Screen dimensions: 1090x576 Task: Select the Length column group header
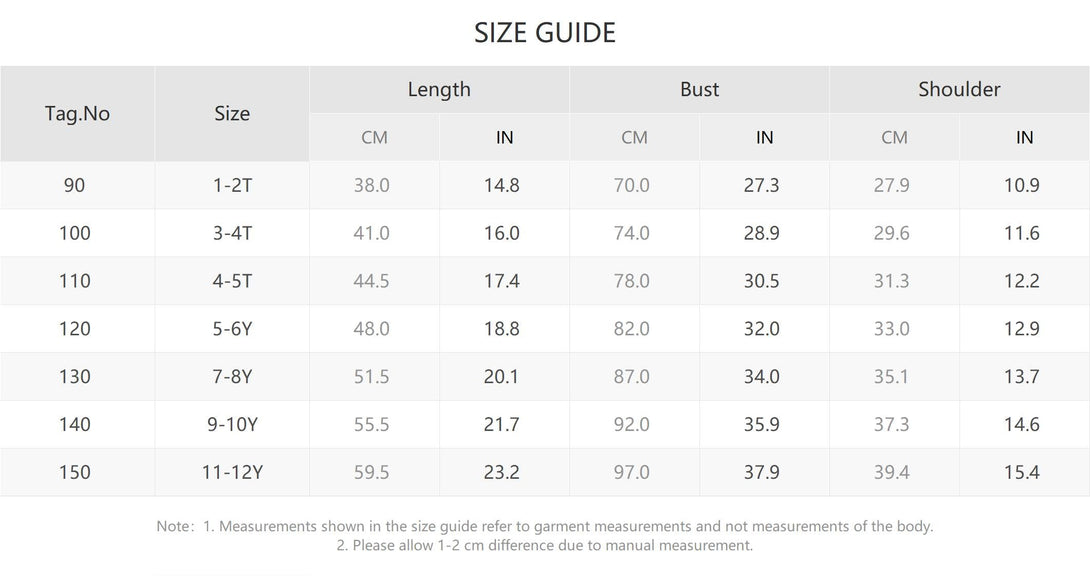pos(439,89)
